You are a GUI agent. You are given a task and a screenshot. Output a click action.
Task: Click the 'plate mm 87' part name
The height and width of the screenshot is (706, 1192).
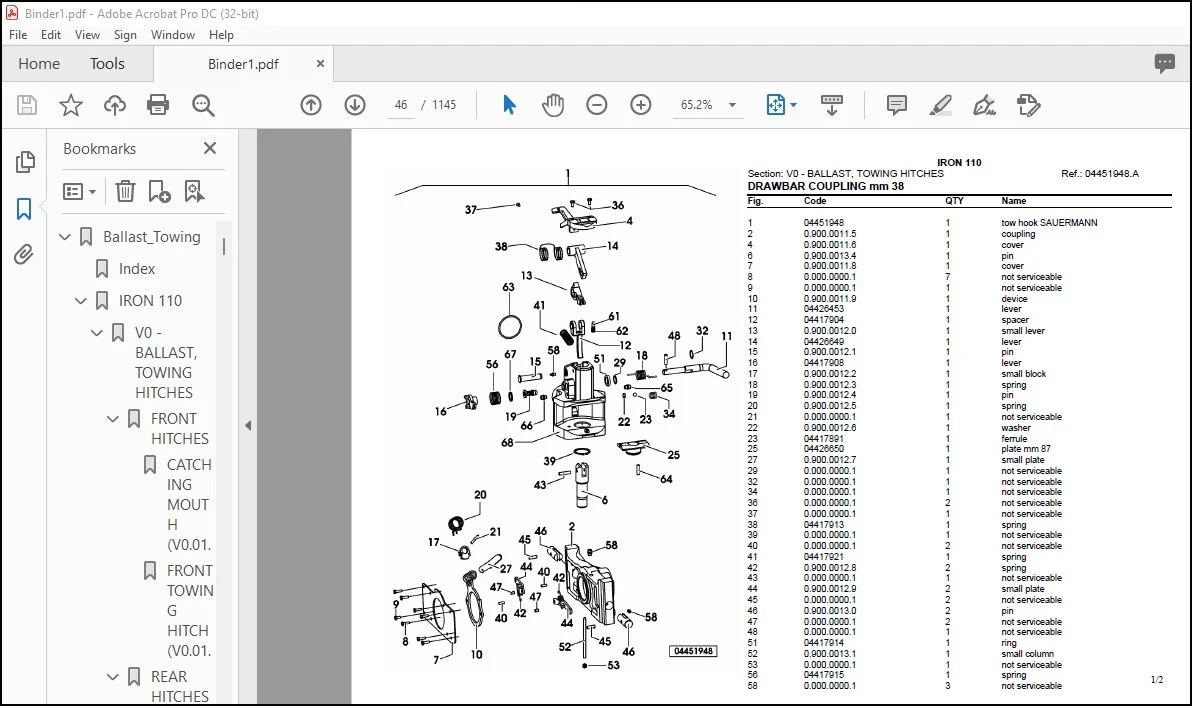coord(1026,449)
